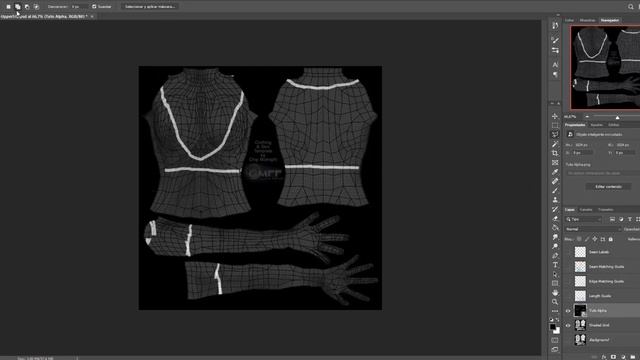Click the new adjustment layer icon
640x360 pixels.
pos(623,357)
